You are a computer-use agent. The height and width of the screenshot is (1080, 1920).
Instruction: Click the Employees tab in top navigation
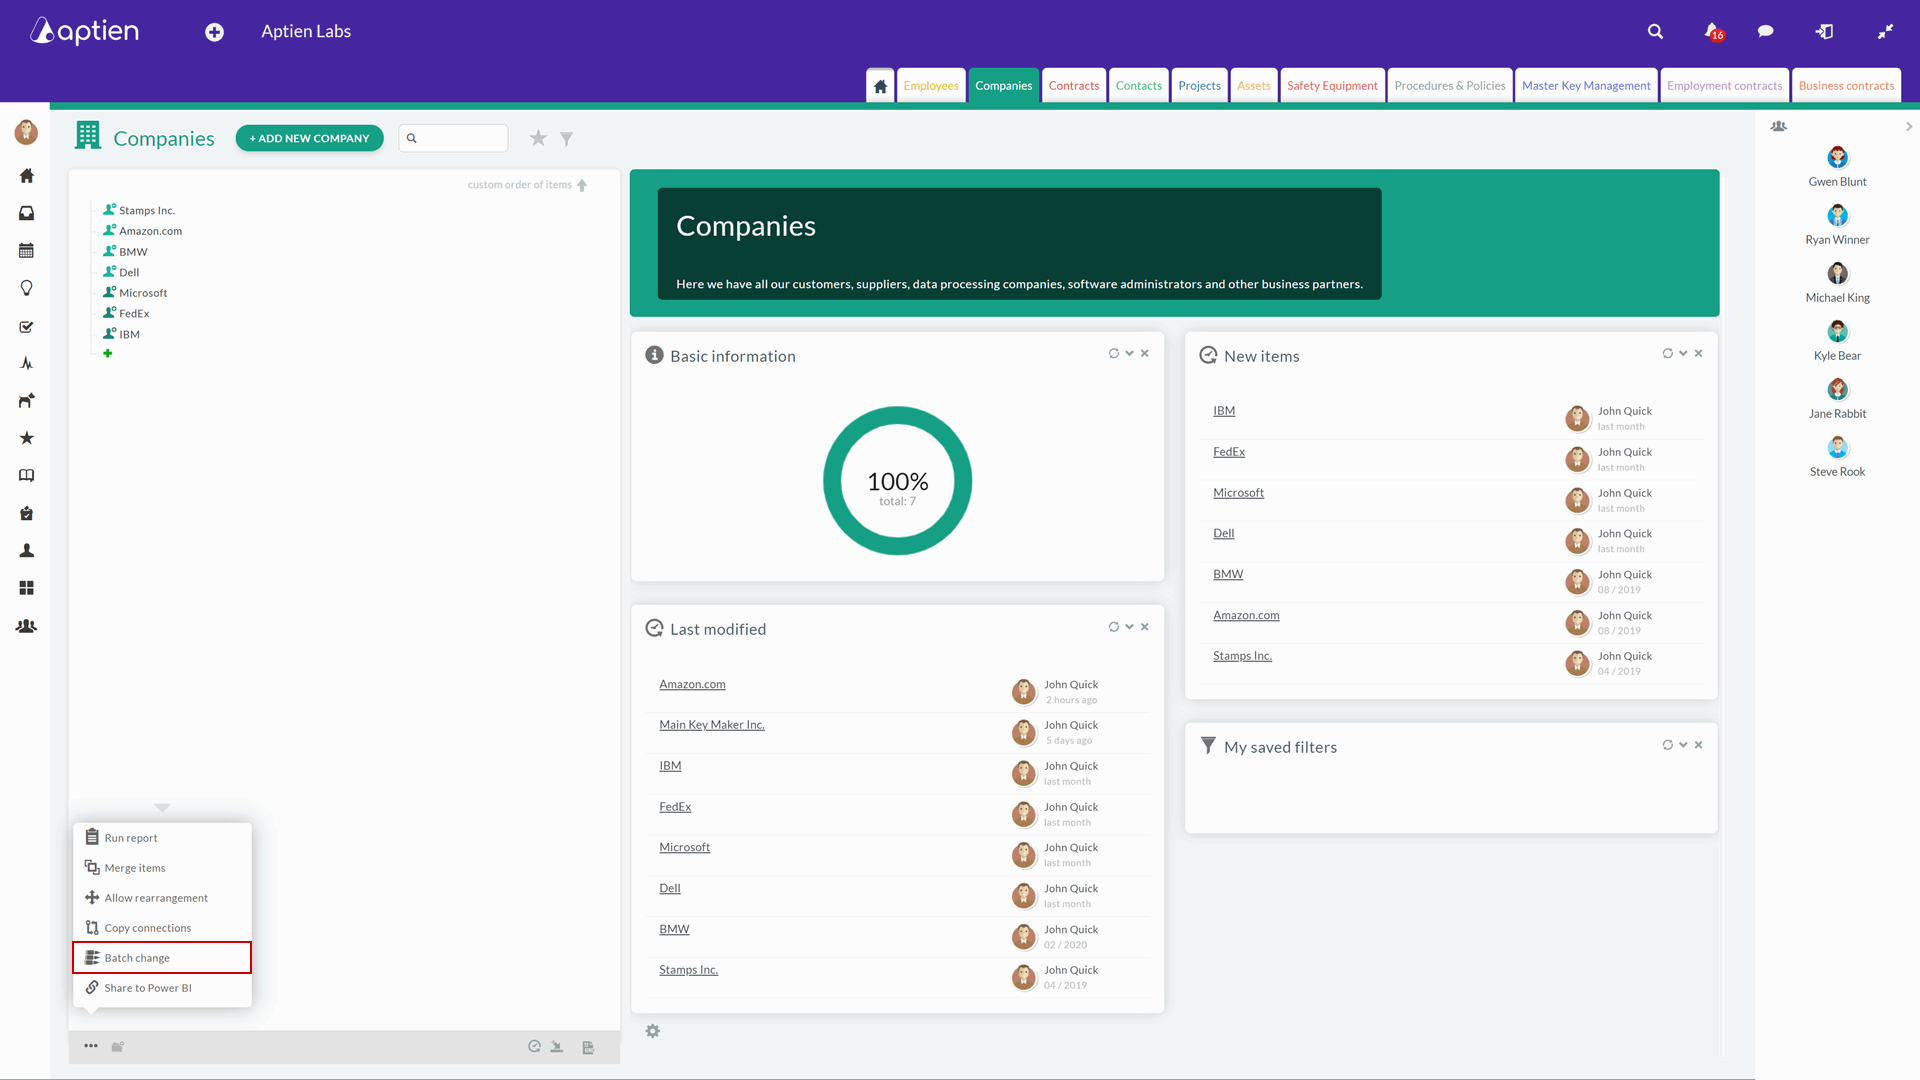pos(931,84)
